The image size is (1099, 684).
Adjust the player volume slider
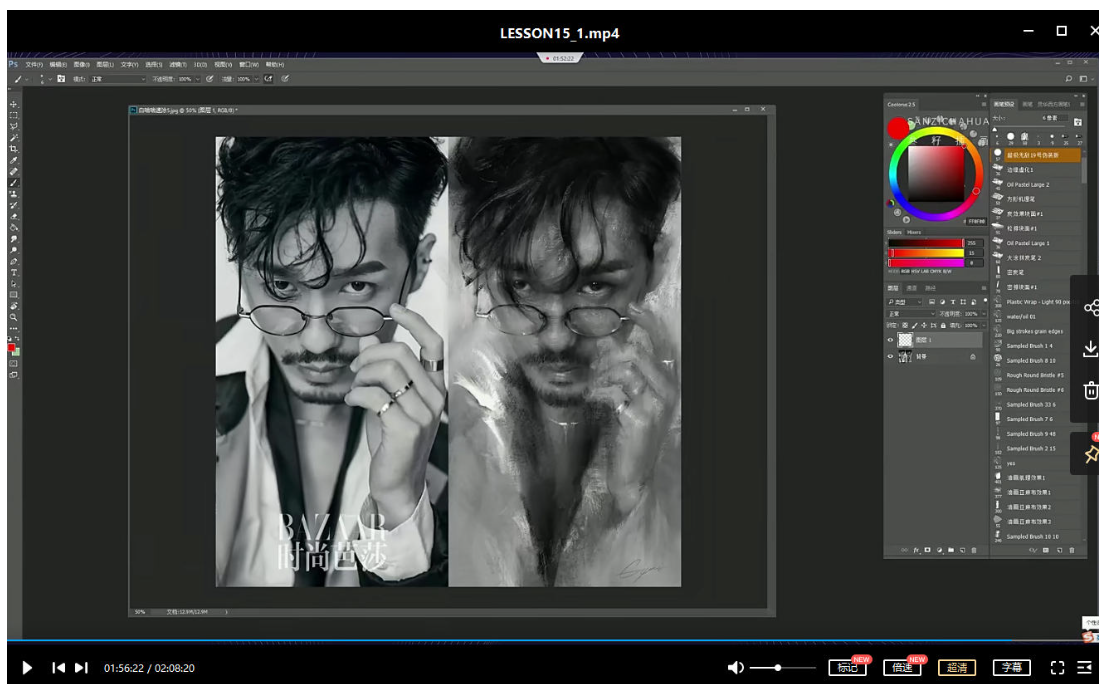(782, 668)
